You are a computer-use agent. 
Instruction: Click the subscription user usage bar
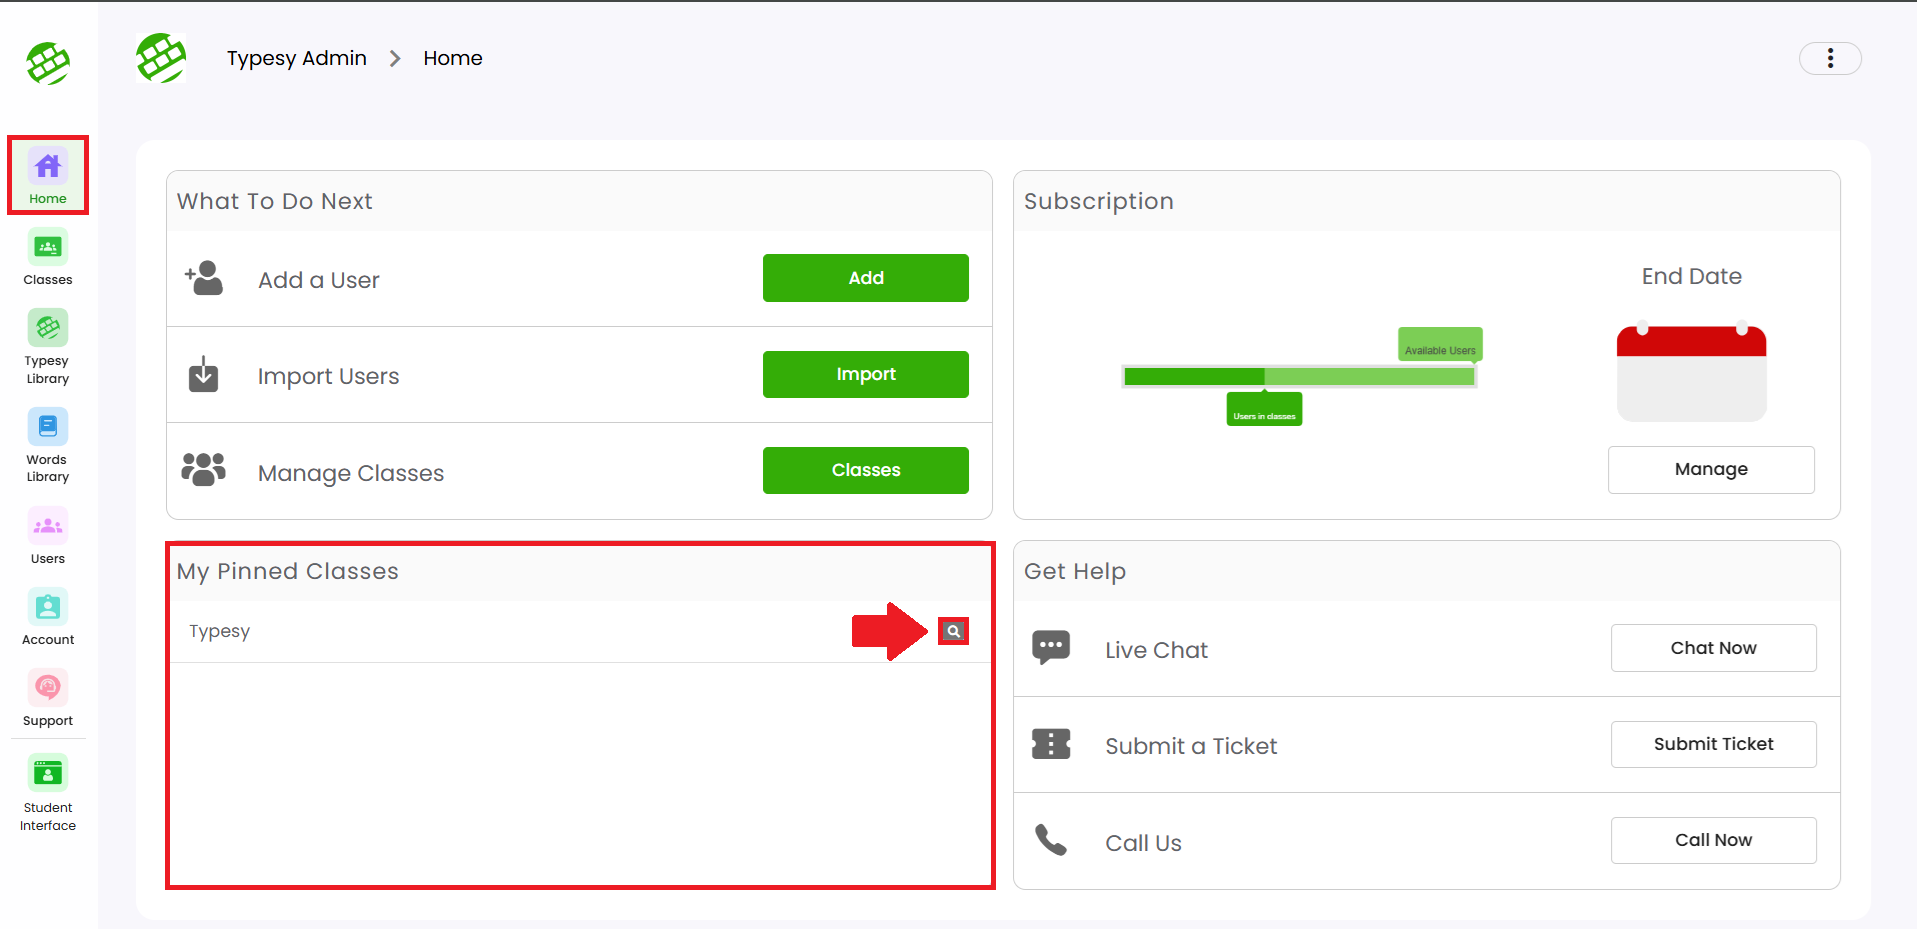(1298, 377)
